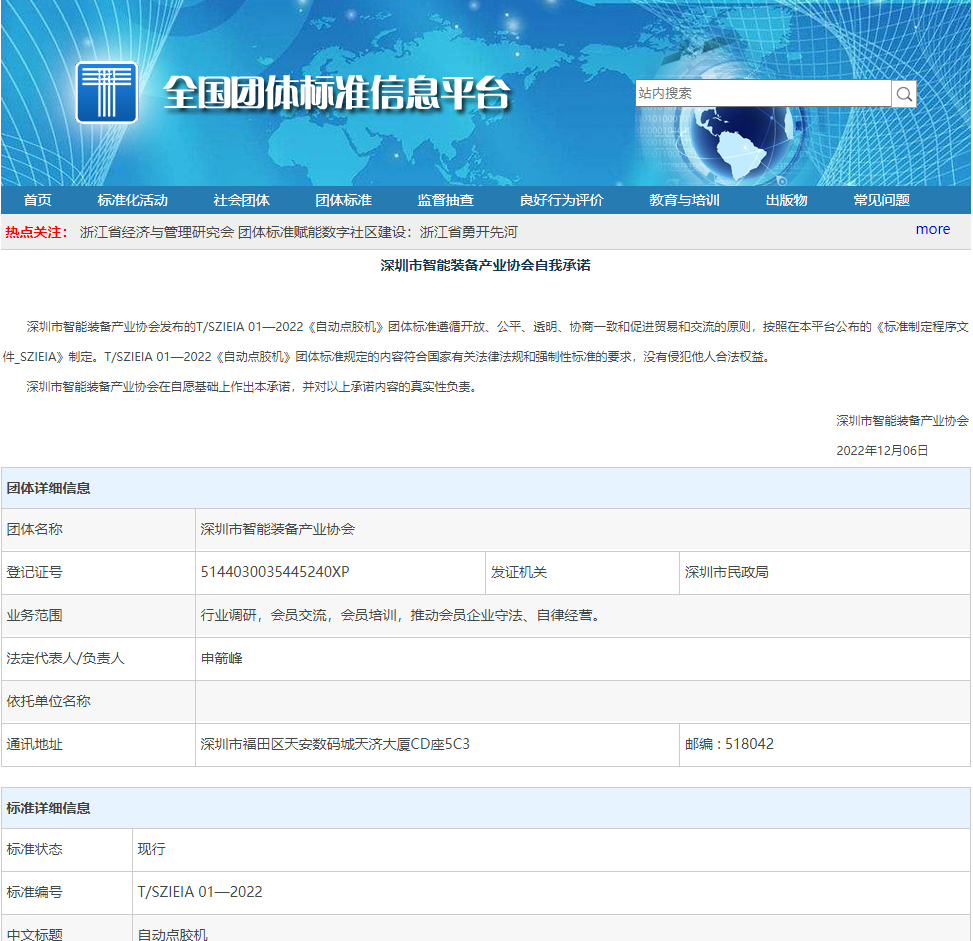This screenshot has height=941, width=973.
Task: Open the 教育与培训 menu item
Action: [x=684, y=200]
